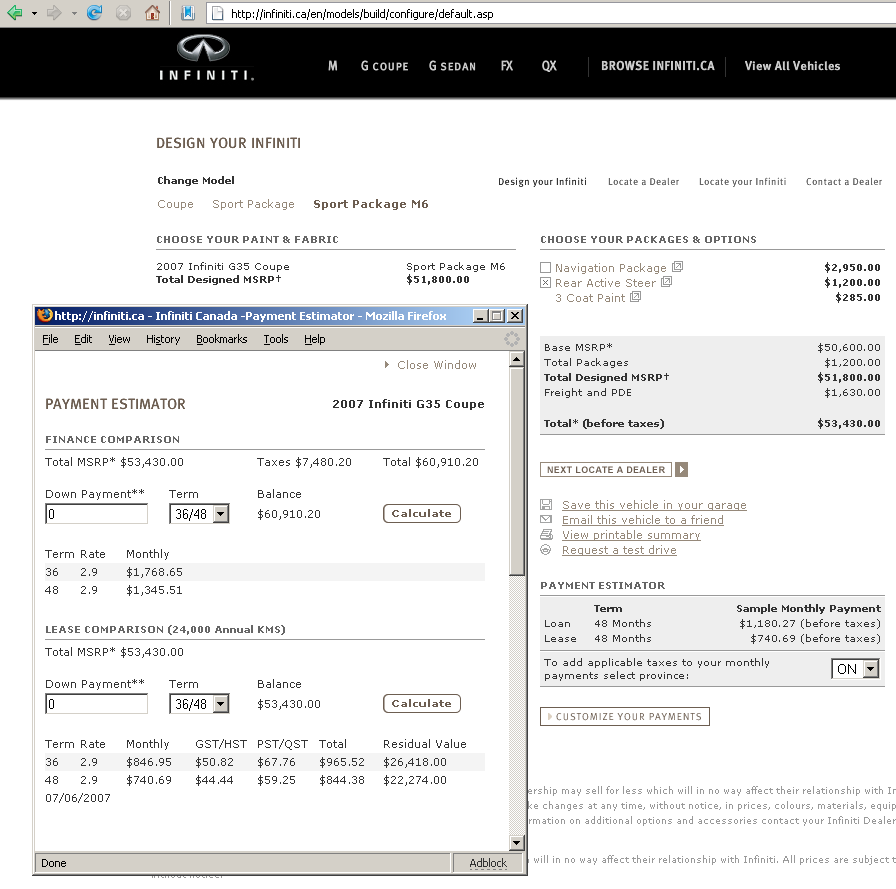This screenshot has height=889, width=896.
Task: Open Navigation Package details popup icon
Action: pos(677,267)
